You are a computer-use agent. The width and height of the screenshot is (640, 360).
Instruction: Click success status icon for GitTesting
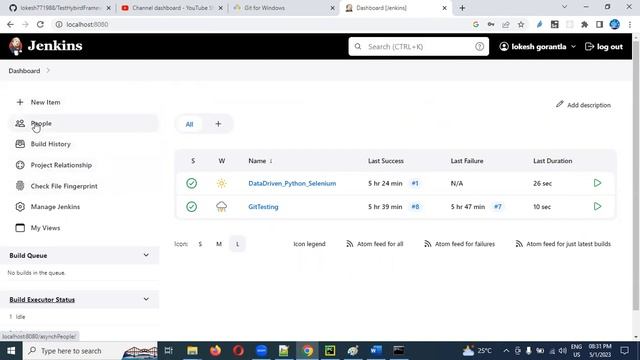(x=191, y=207)
